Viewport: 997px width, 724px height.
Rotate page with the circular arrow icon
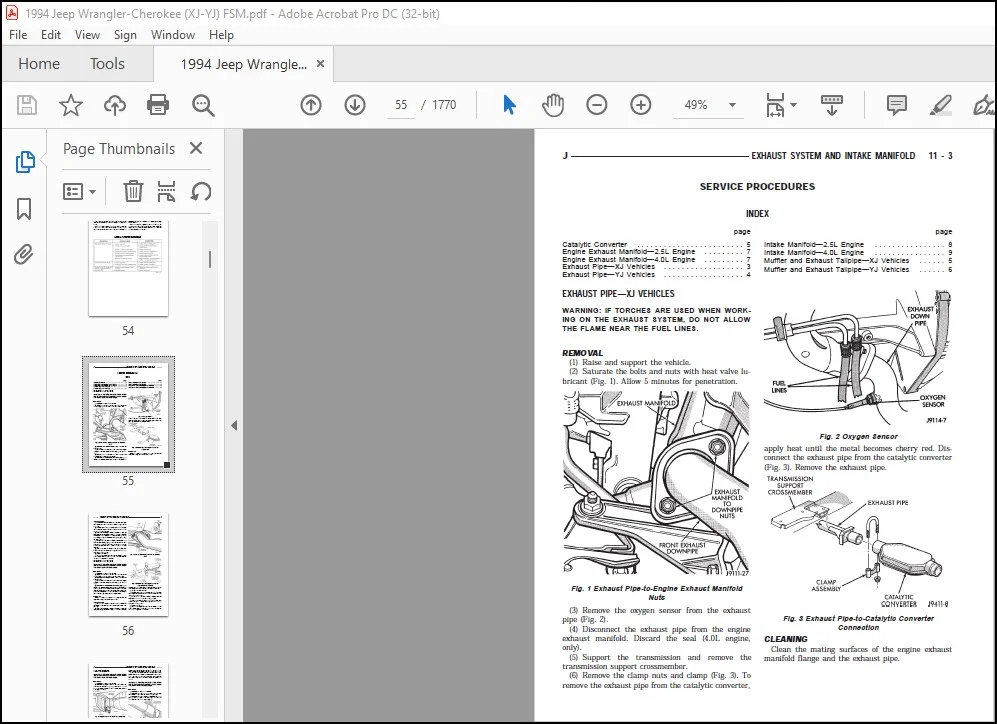coord(201,191)
